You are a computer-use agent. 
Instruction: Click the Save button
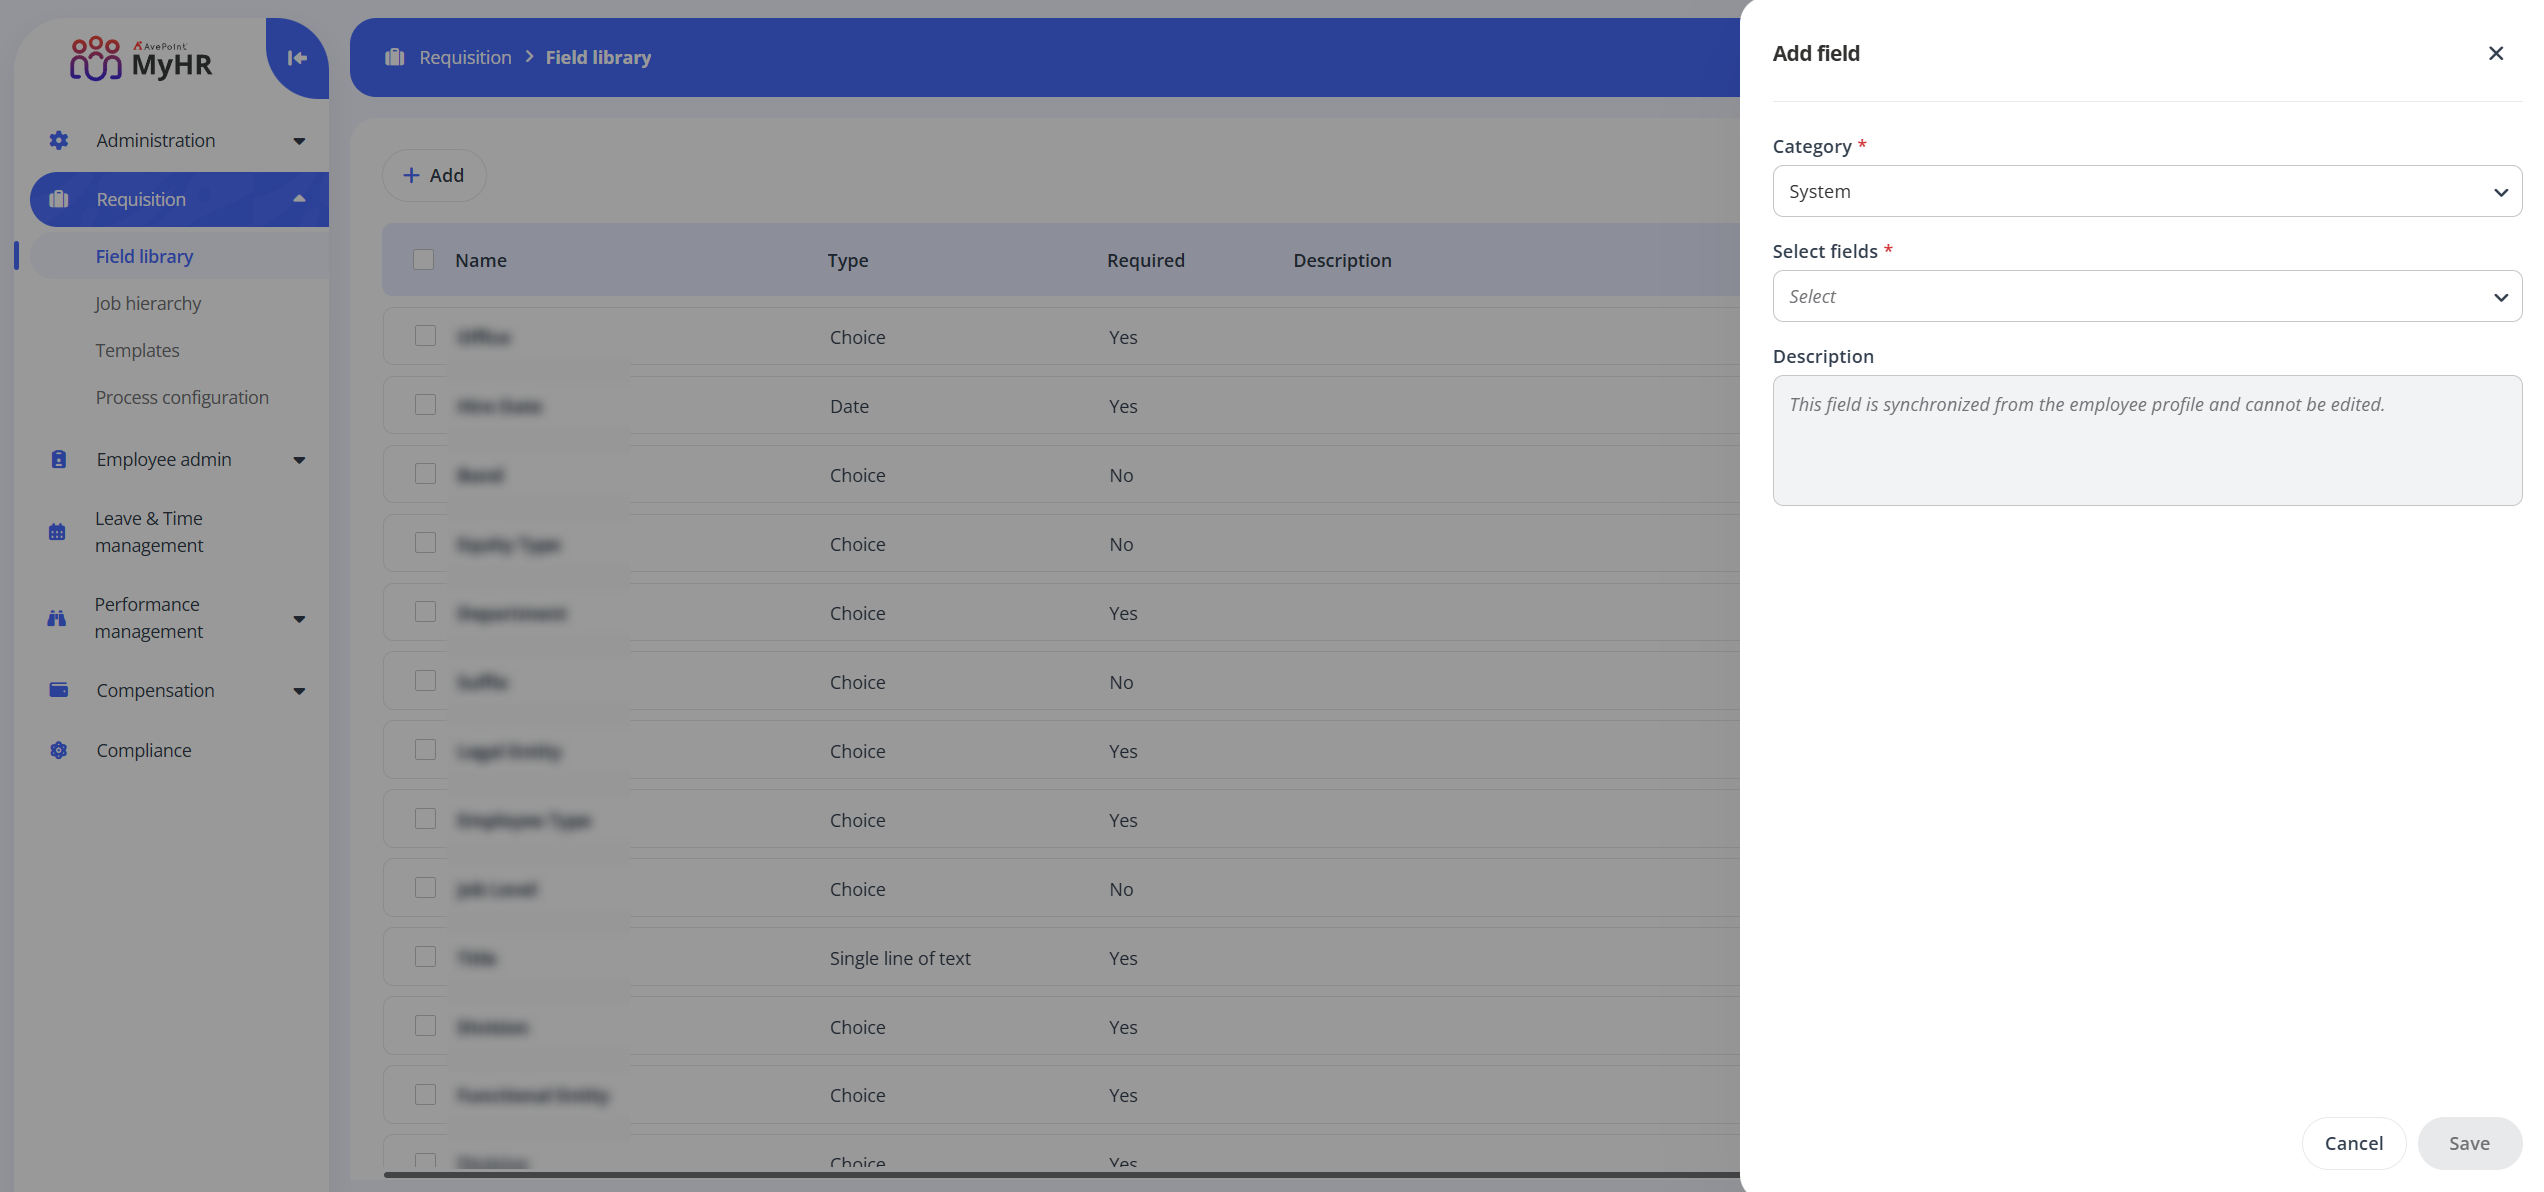(x=2469, y=1143)
